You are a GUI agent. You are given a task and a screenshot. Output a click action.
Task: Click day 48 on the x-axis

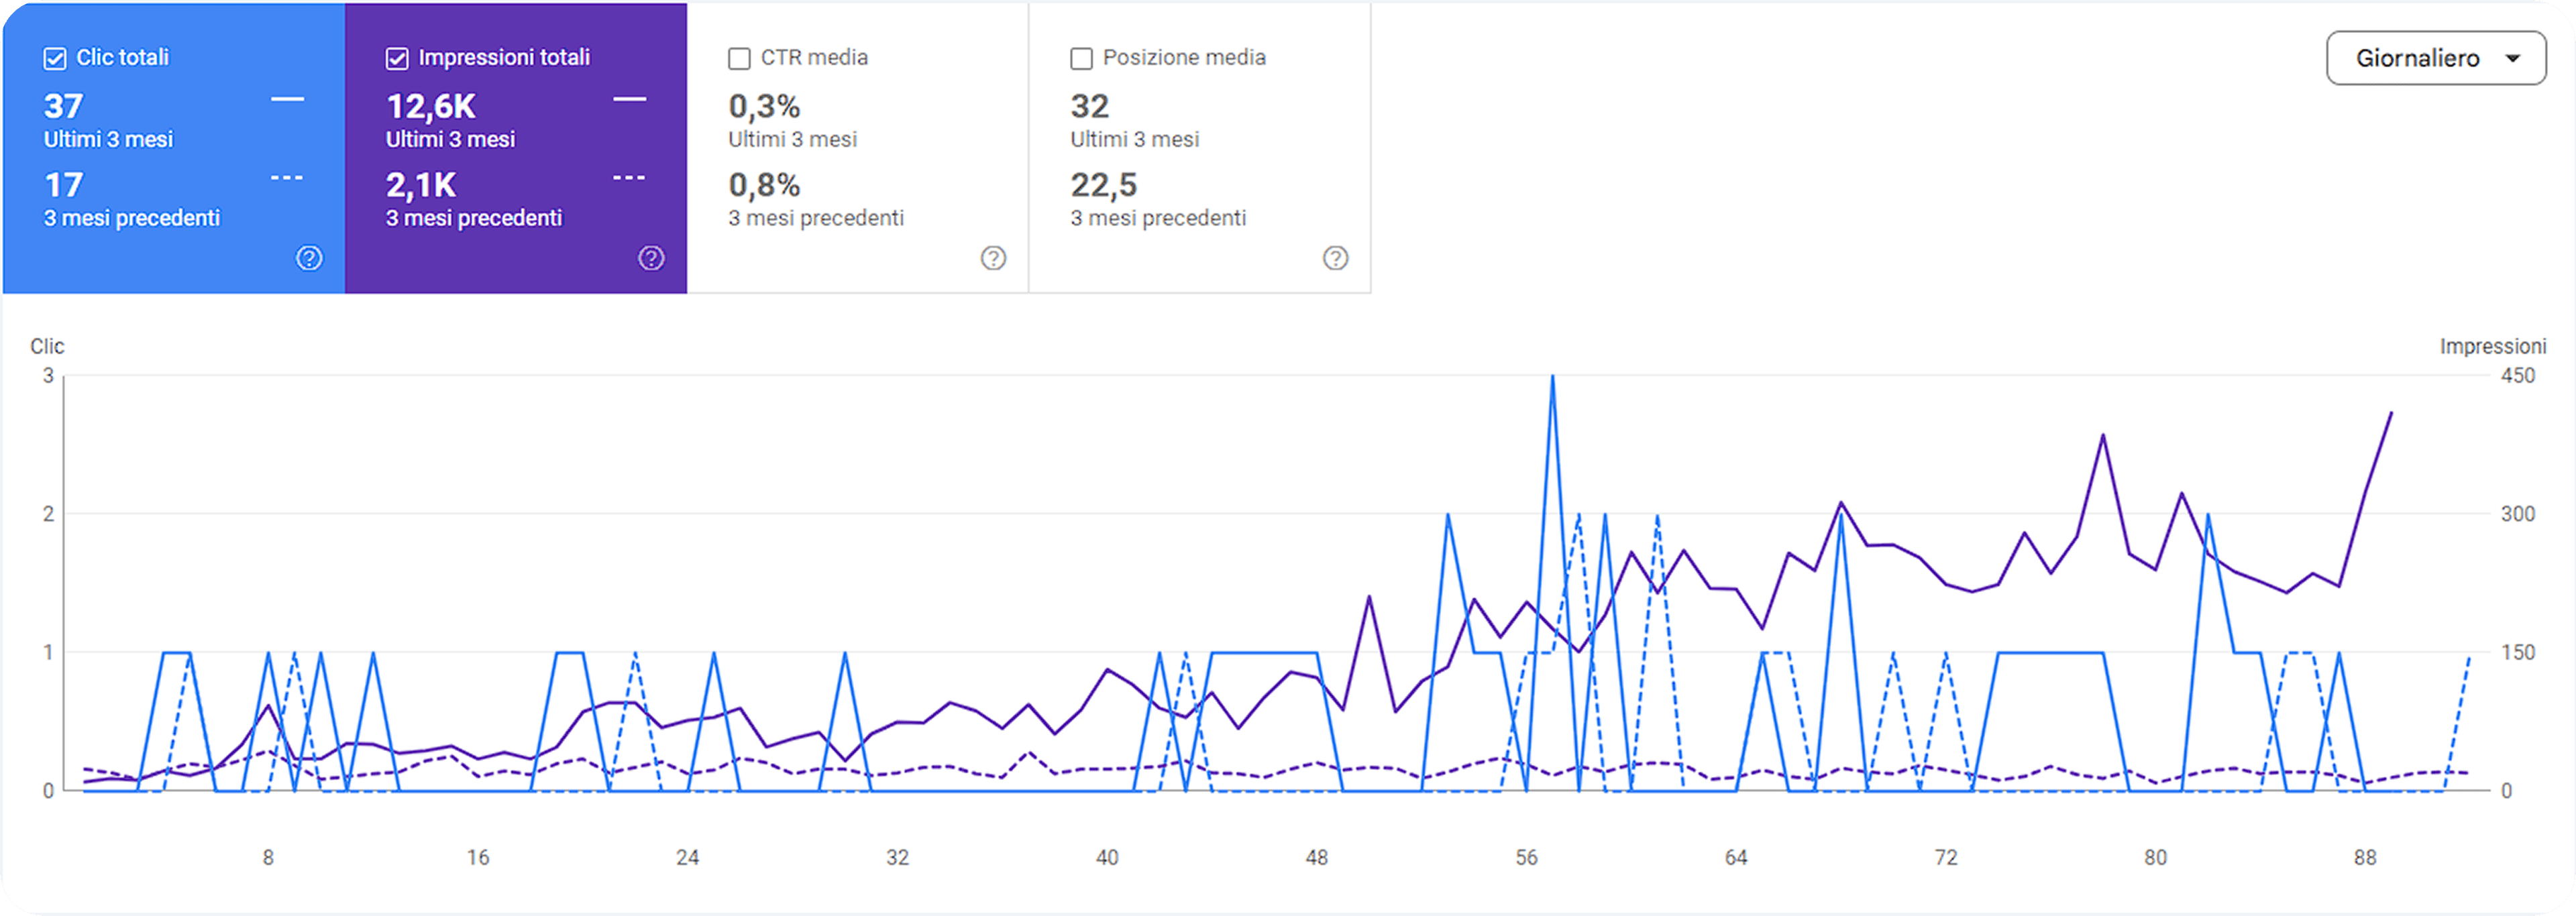click(x=1316, y=857)
